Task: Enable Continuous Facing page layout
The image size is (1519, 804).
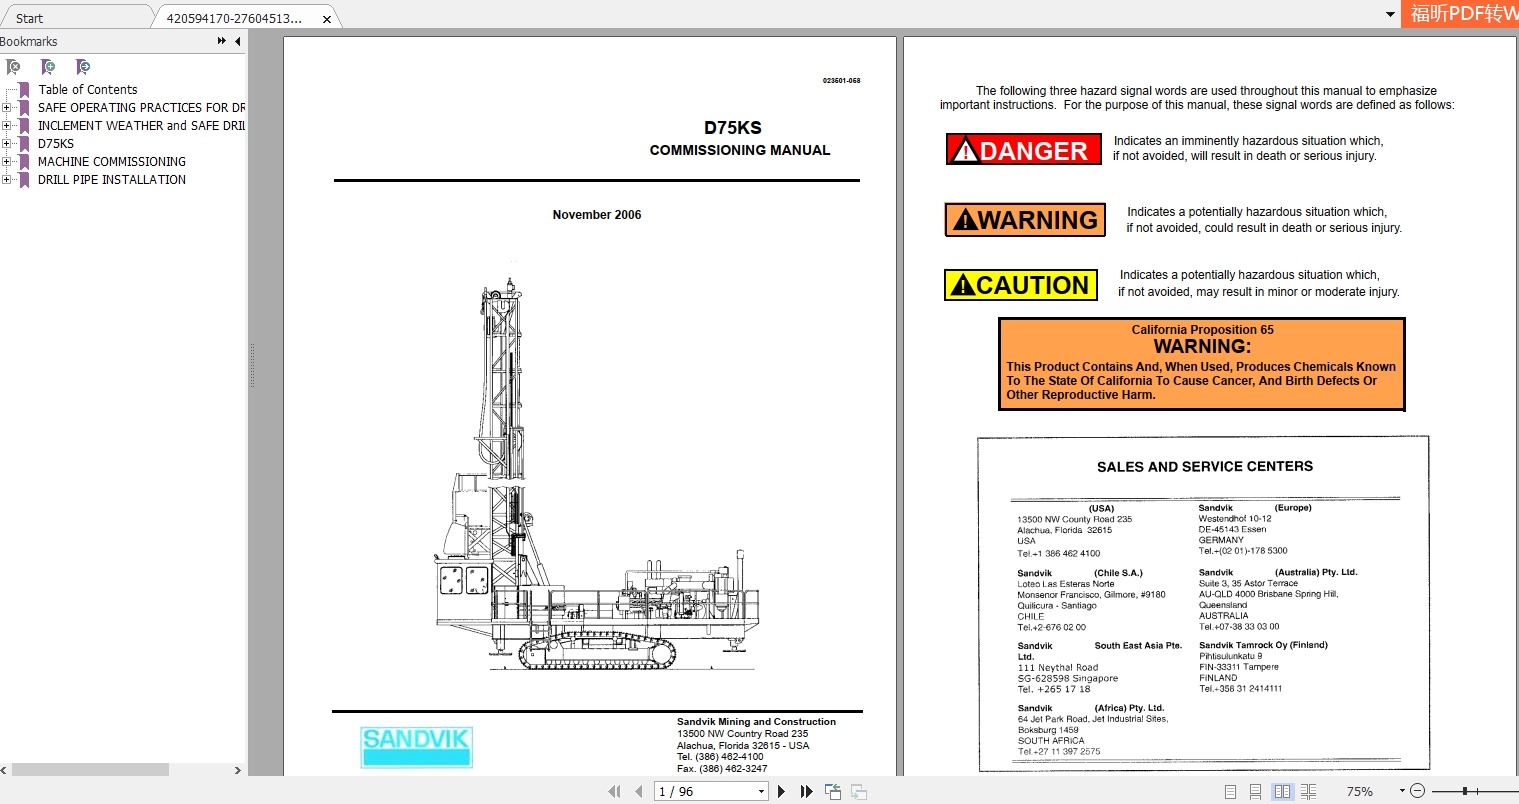Action: click(x=1307, y=791)
